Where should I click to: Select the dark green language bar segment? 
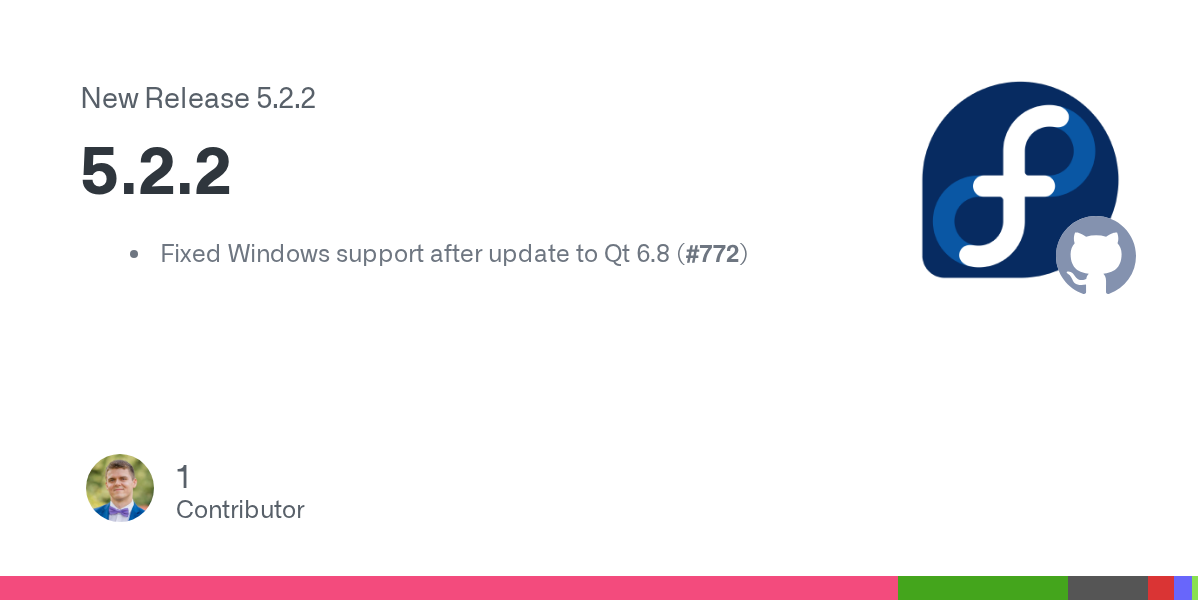(982, 588)
